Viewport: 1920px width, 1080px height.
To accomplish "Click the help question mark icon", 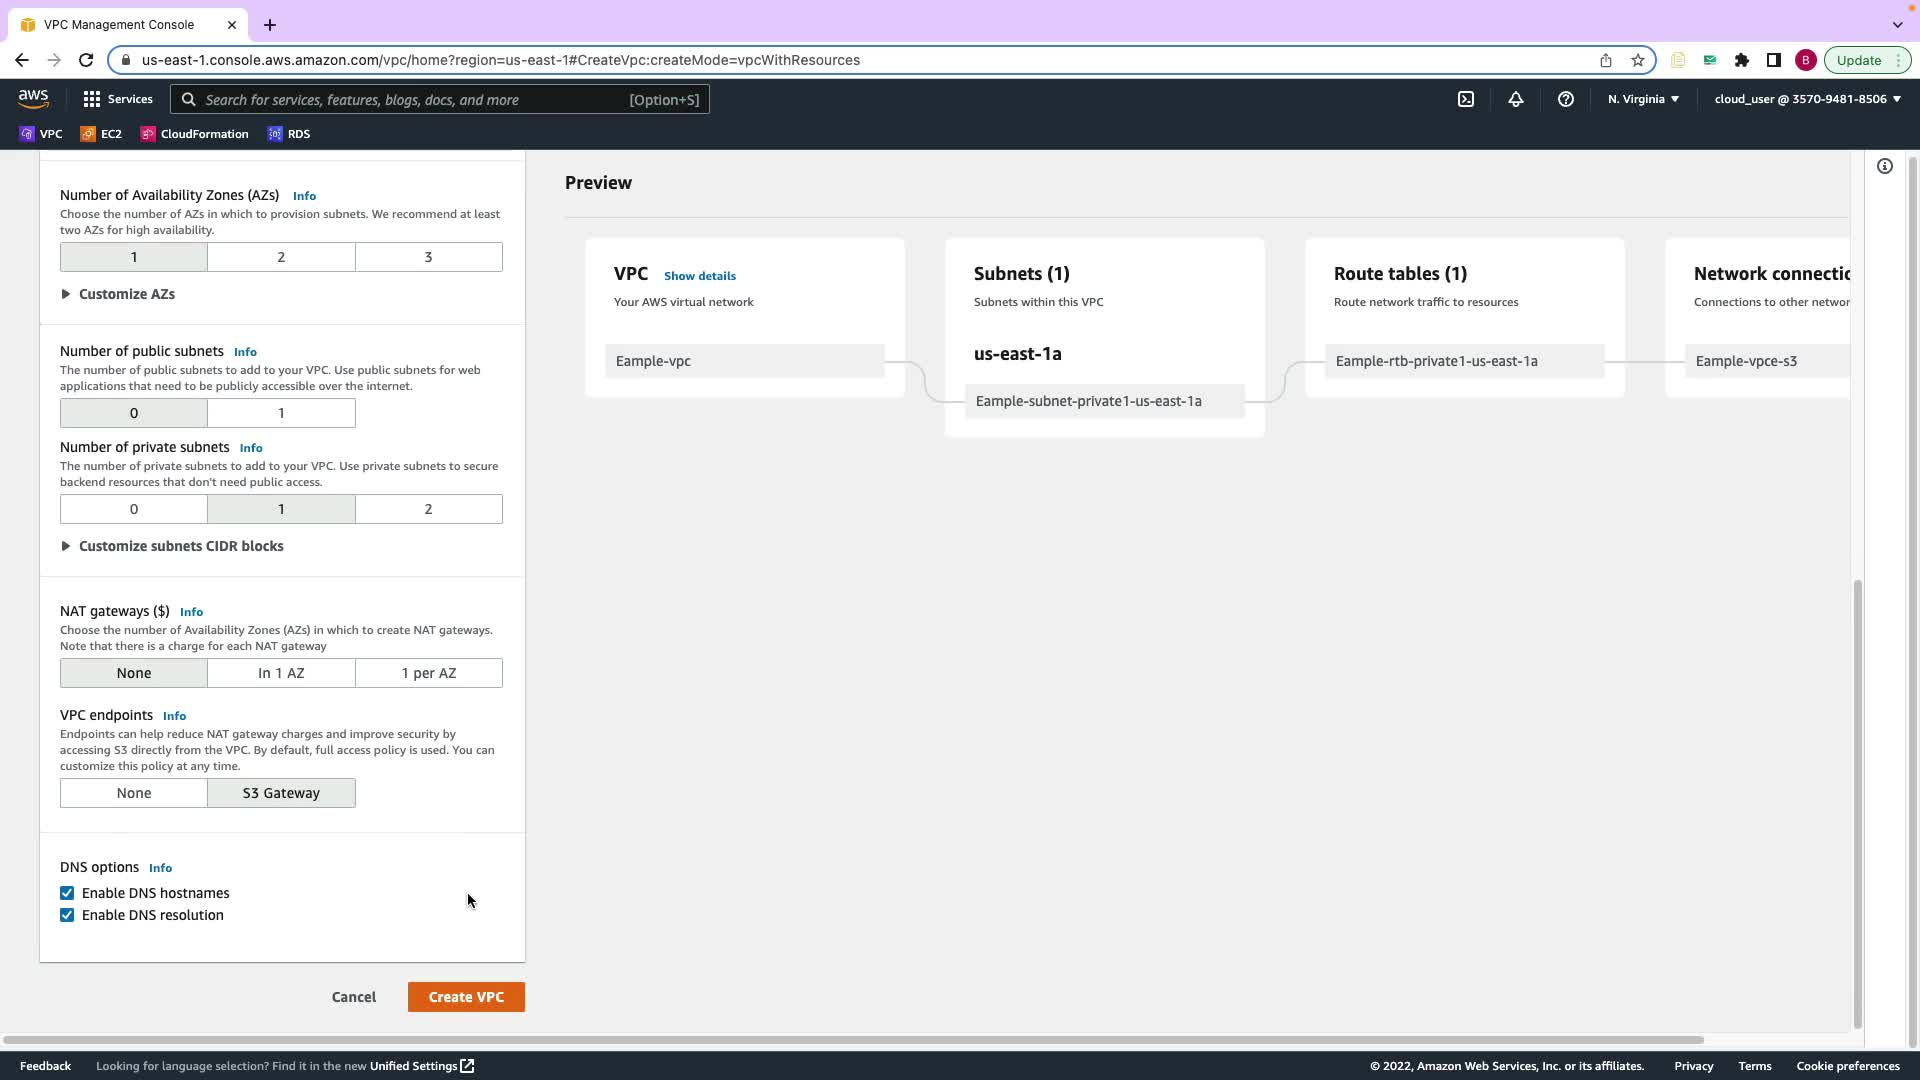I will pyautogui.click(x=1566, y=99).
